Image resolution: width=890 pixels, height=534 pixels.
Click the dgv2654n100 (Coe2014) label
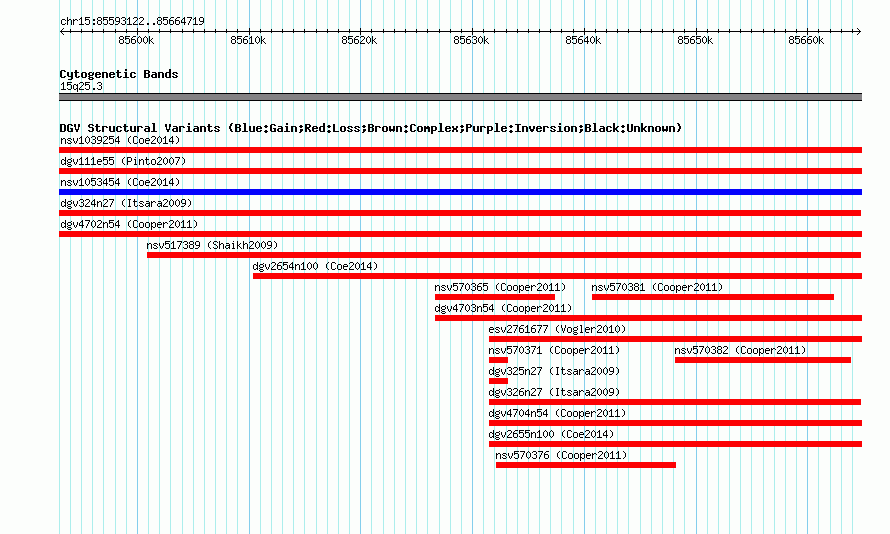[x=316, y=266]
